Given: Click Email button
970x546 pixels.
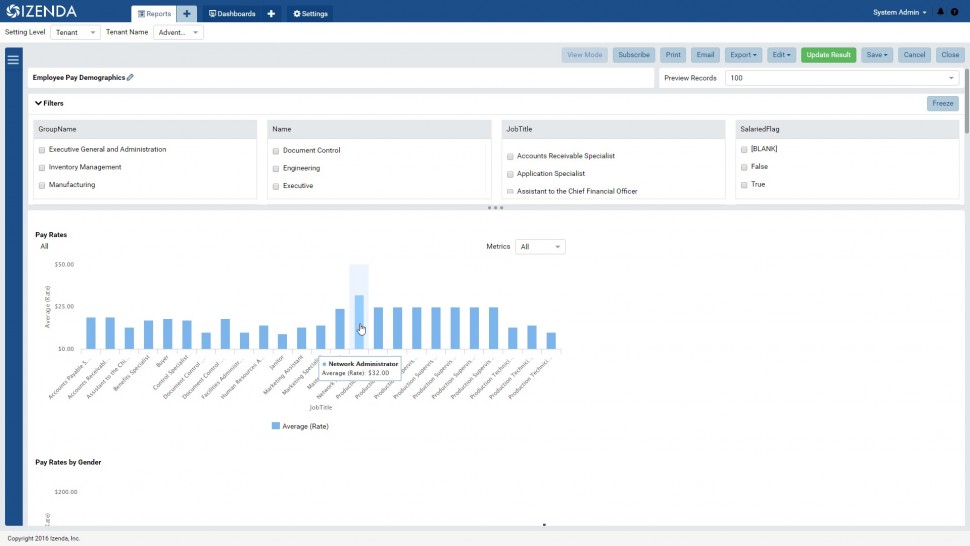Looking at the screenshot, I should click(705, 55).
